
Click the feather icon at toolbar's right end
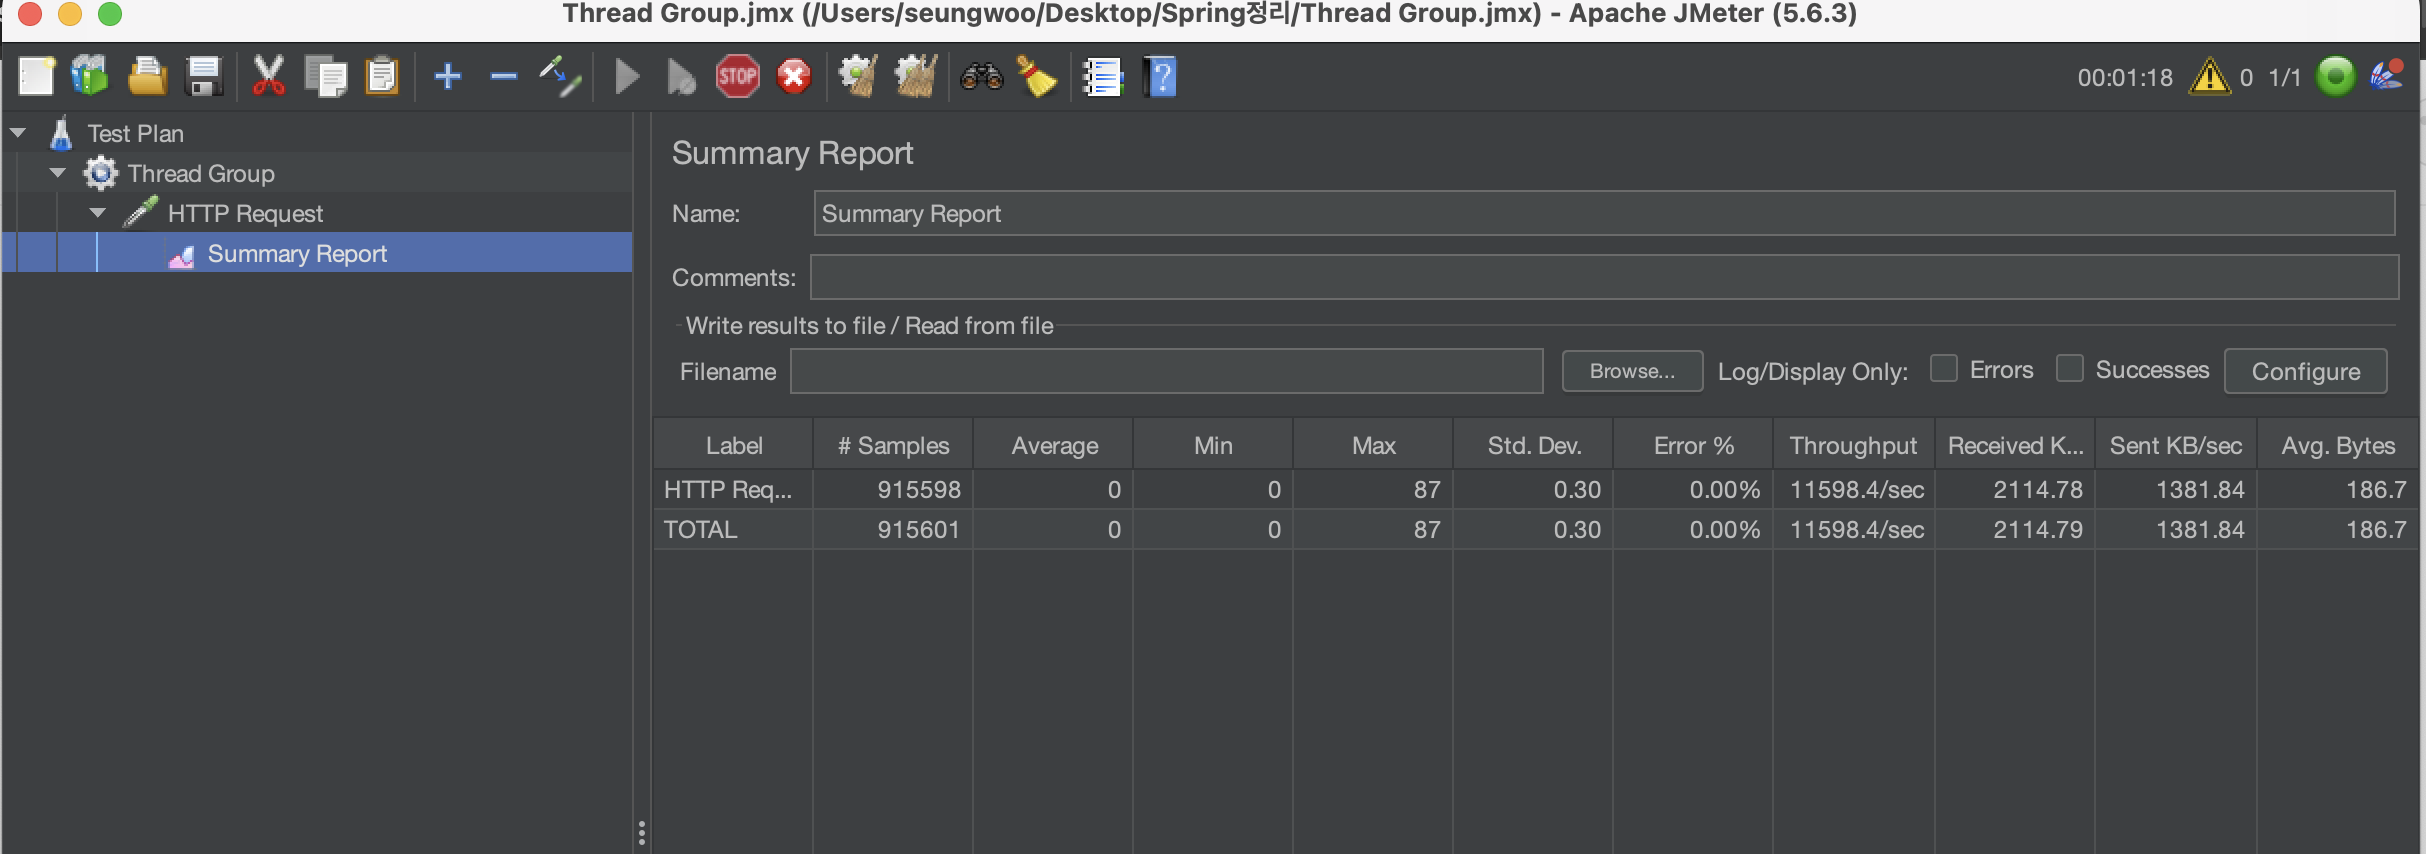(2387, 76)
